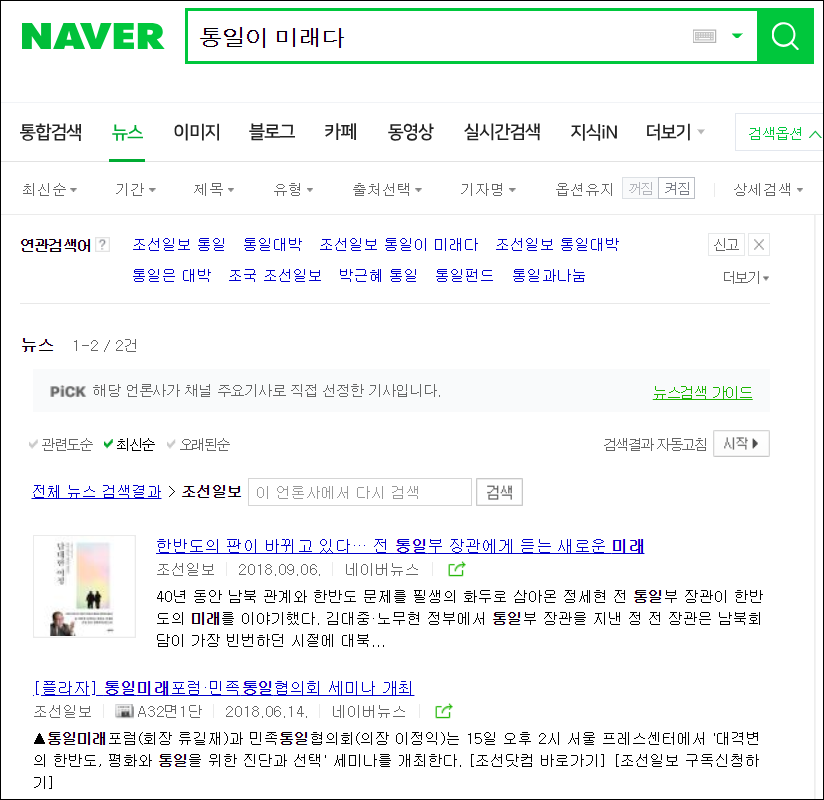Click the 시작 auto-refresh button

(741, 444)
